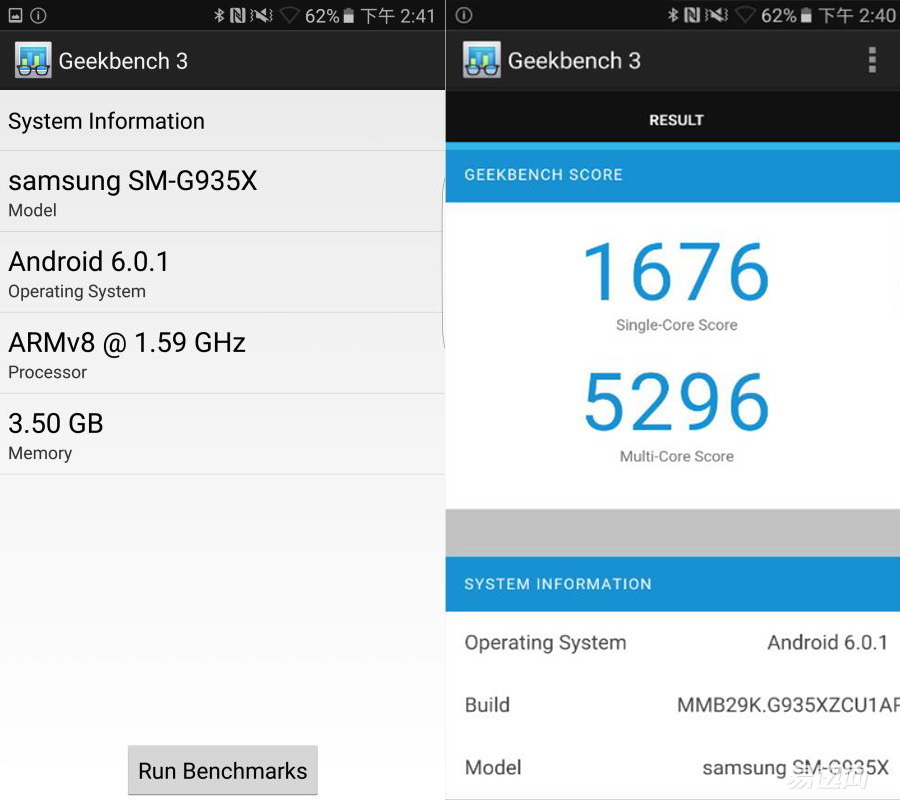Tap the 2:40 clock in right status bar
The width and height of the screenshot is (900, 800).
point(878,16)
